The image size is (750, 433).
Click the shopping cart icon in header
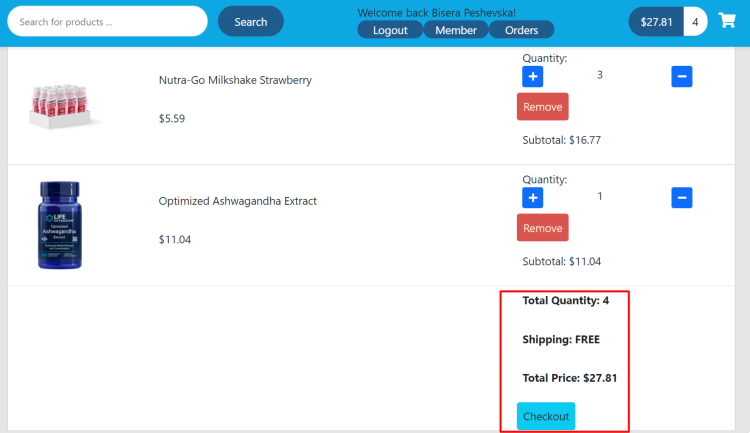tap(727, 21)
